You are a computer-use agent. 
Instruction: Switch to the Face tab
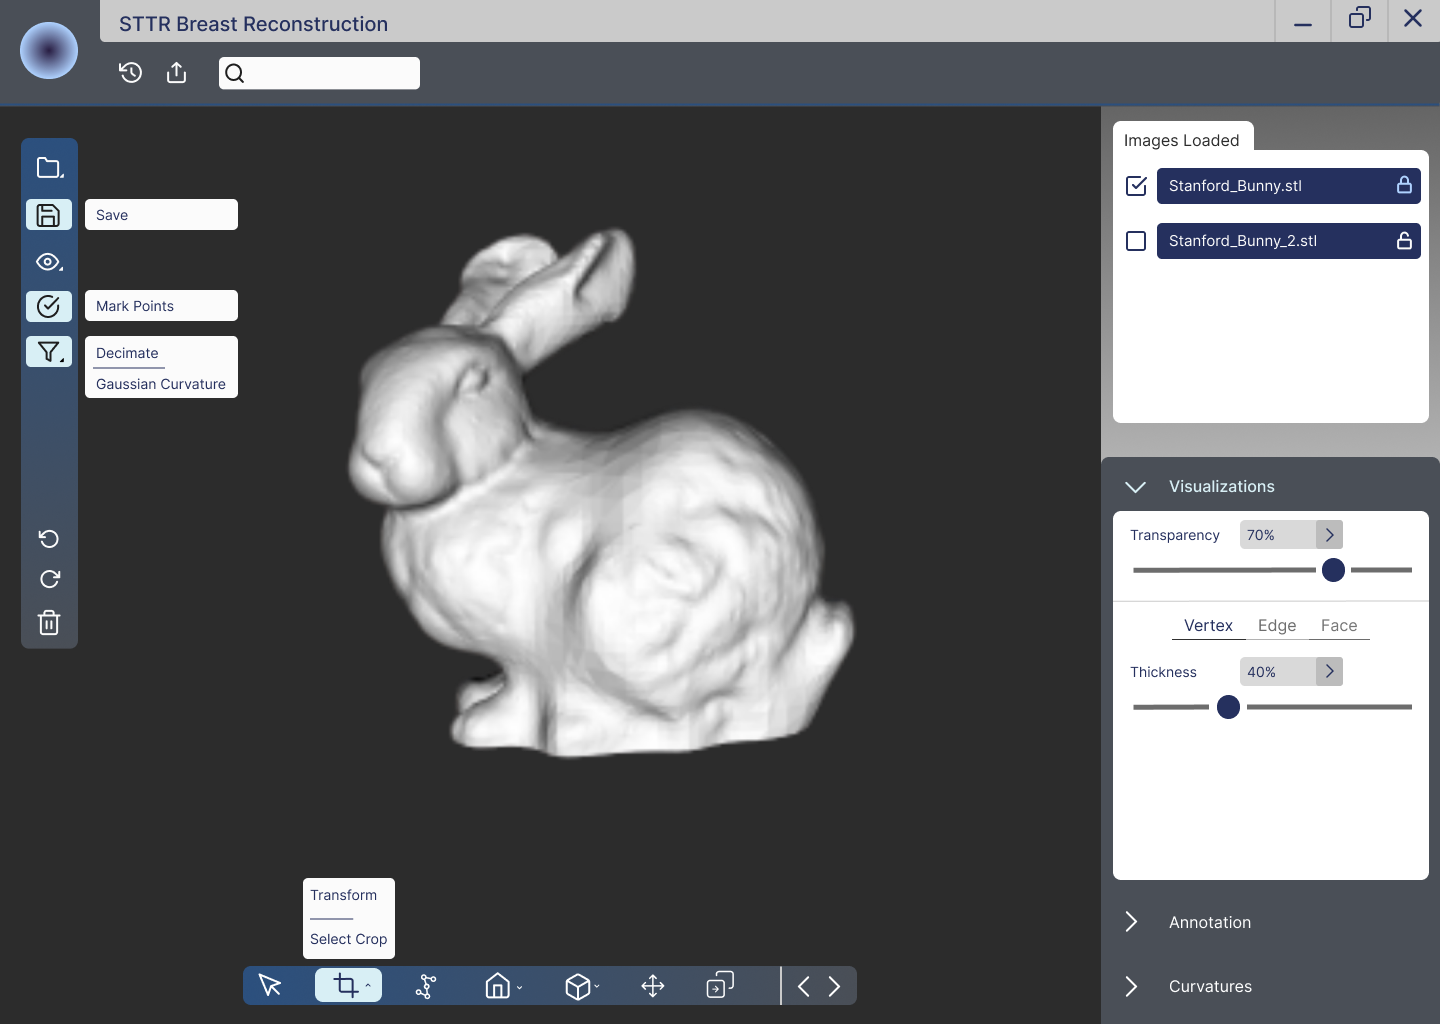[1339, 625]
